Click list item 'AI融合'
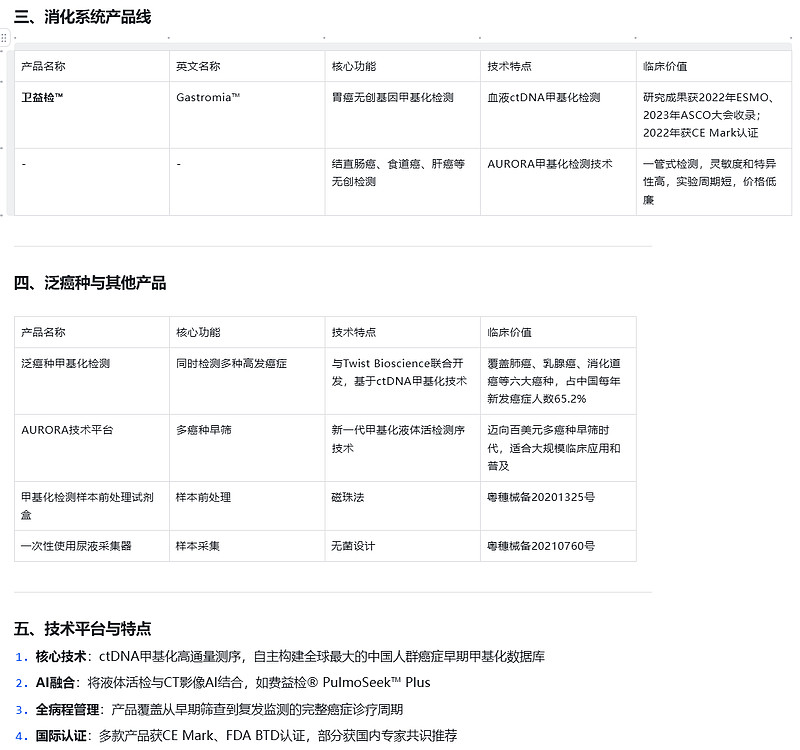This screenshot has width=800, height=750. pyautogui.click(x=223, y=683)
